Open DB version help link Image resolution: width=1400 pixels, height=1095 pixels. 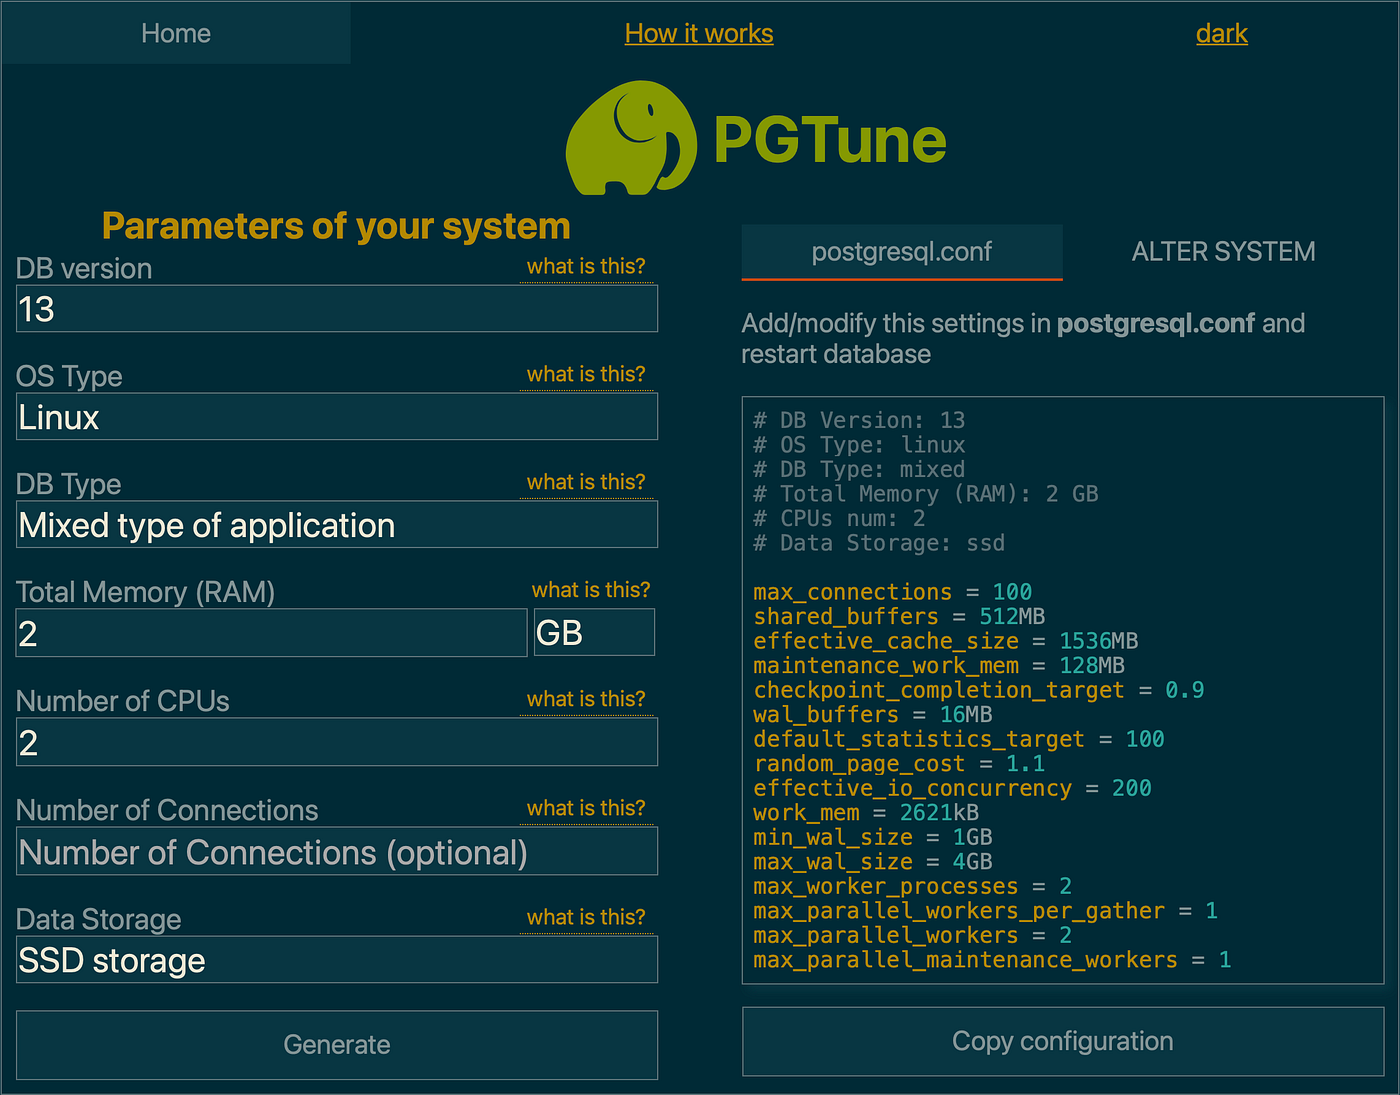587,265
